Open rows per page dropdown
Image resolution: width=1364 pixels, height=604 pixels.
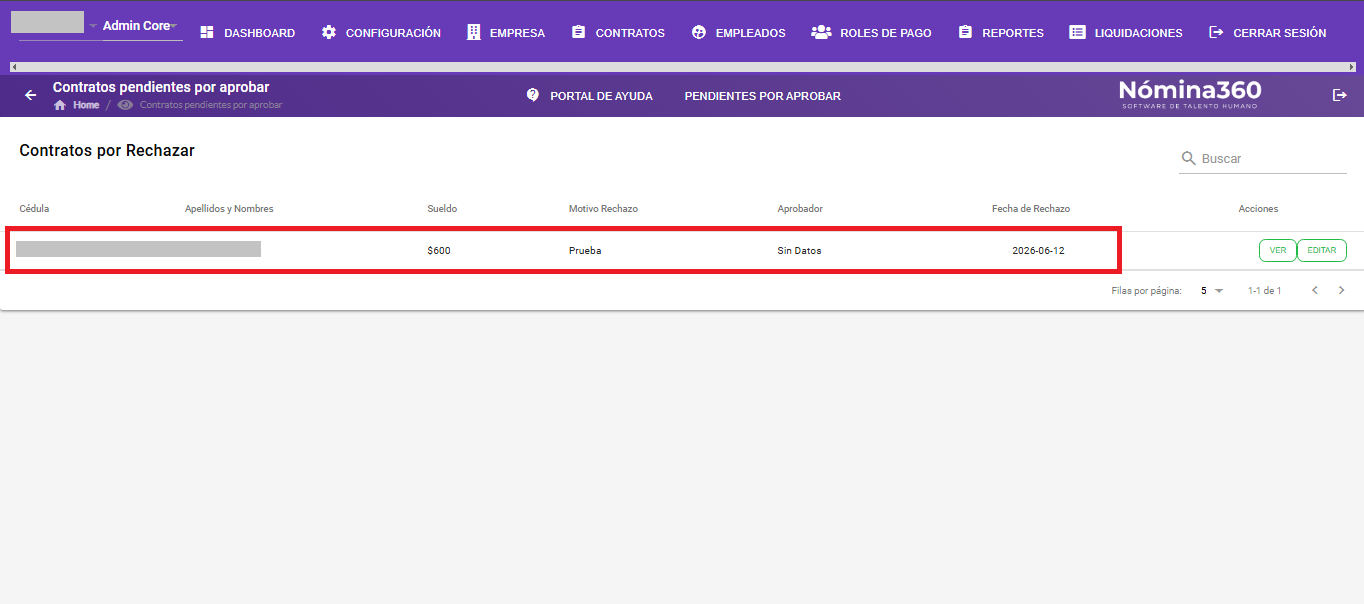coord(1212,291)
